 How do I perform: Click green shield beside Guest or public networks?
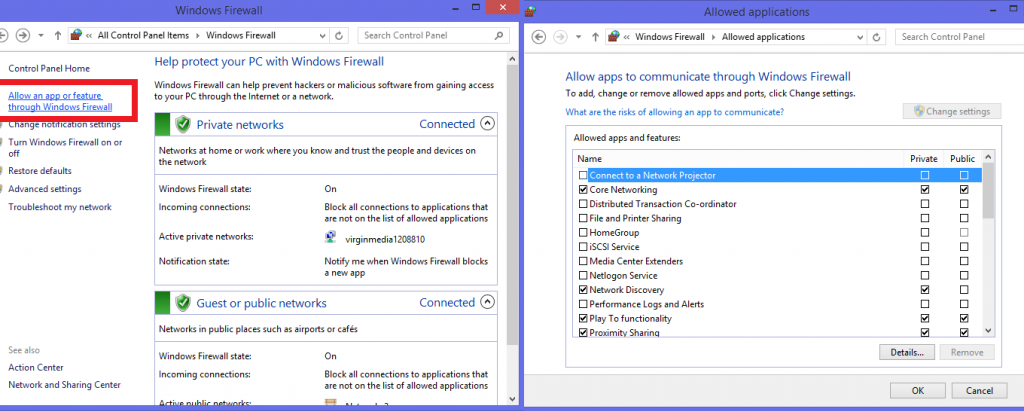[x=184, y=303]
